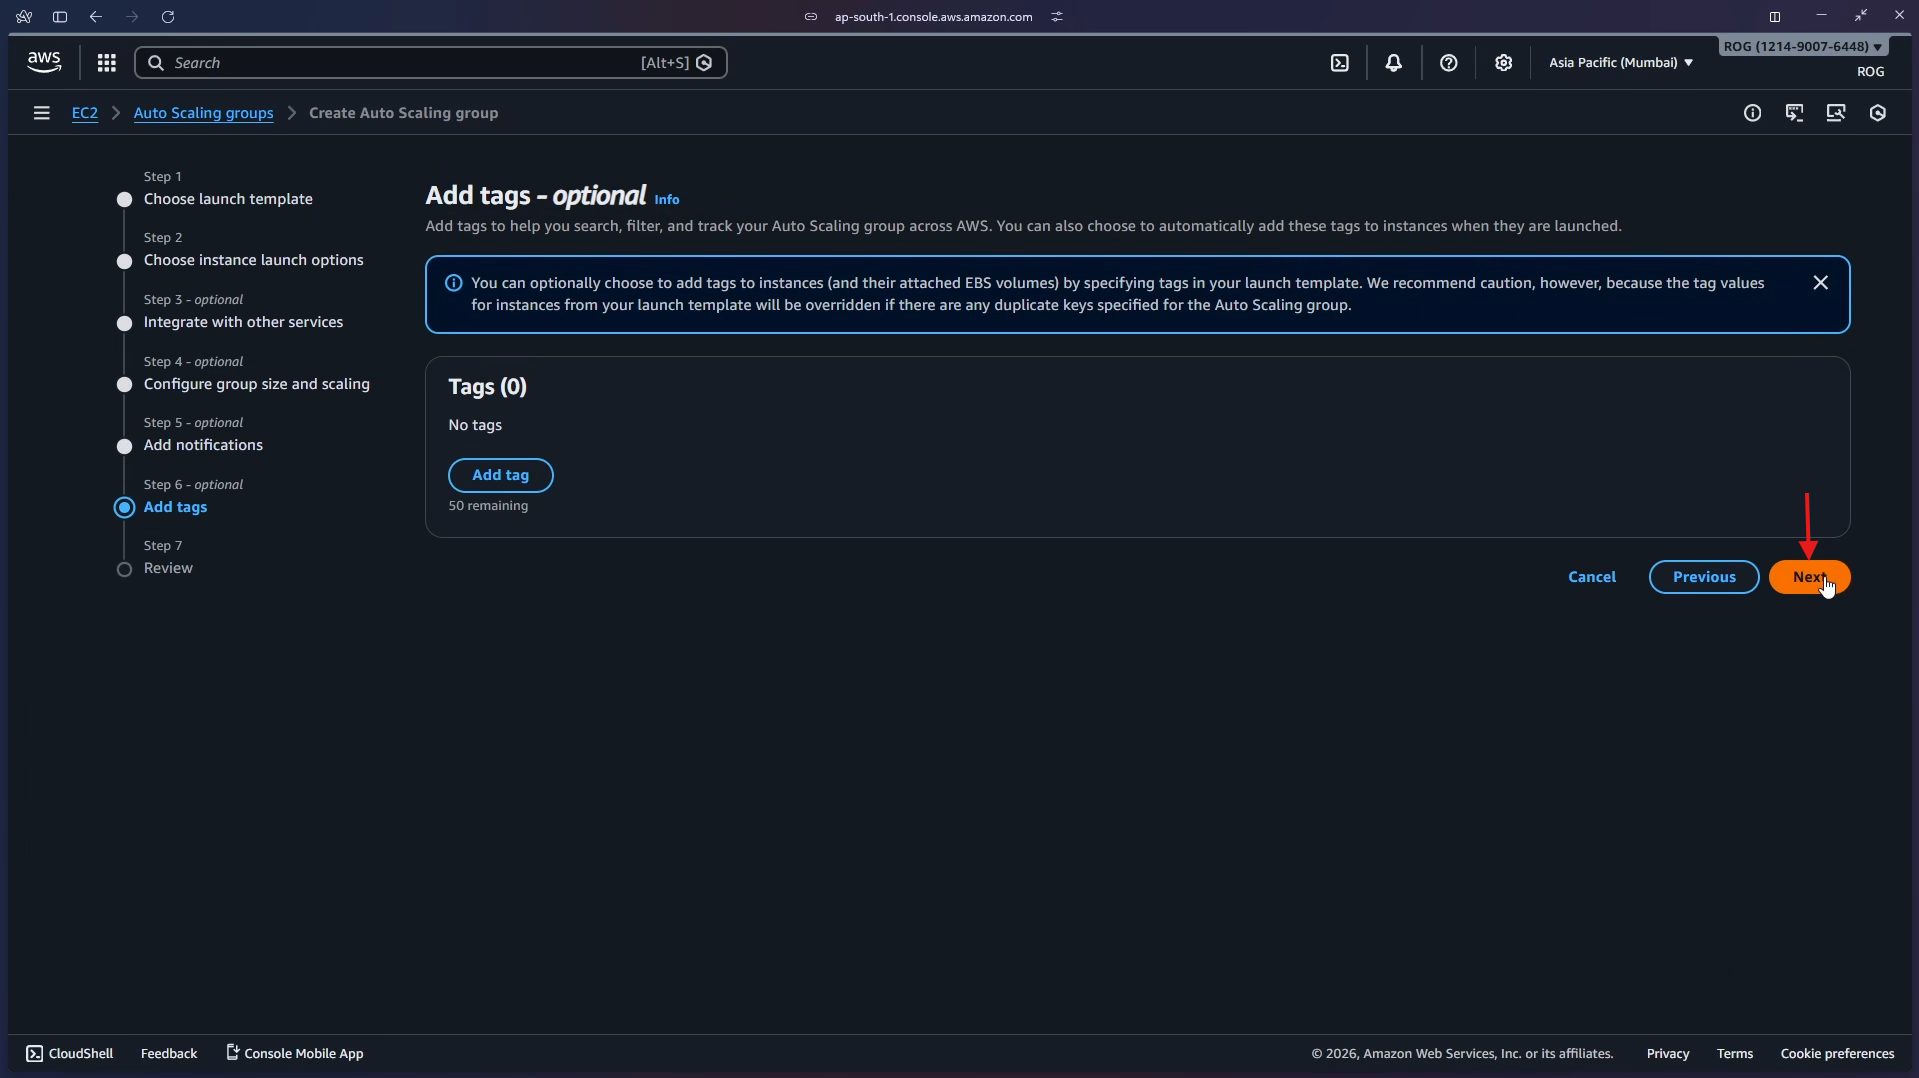
Task: Select the Review step circle
Action: click(124, 570)
